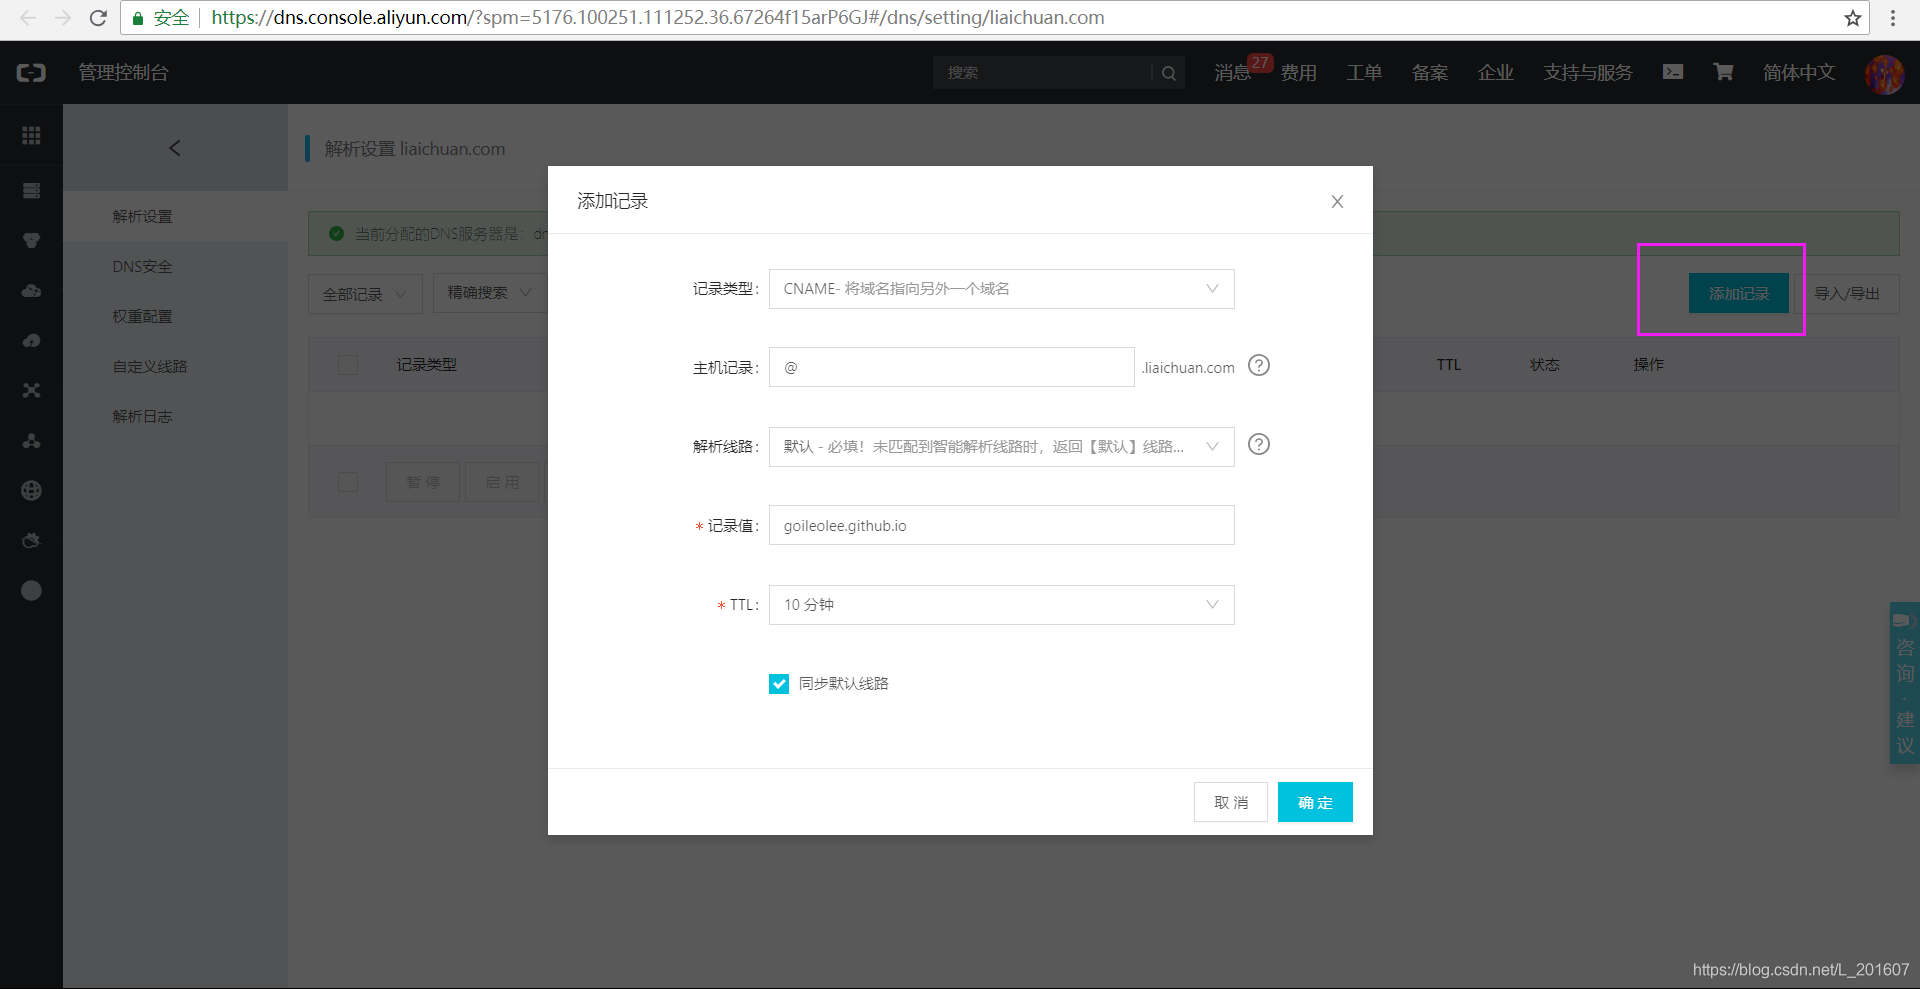The image size is (1920, 989).
Task: Click the 添加记录 button
Action: [x=1739, y=293]
